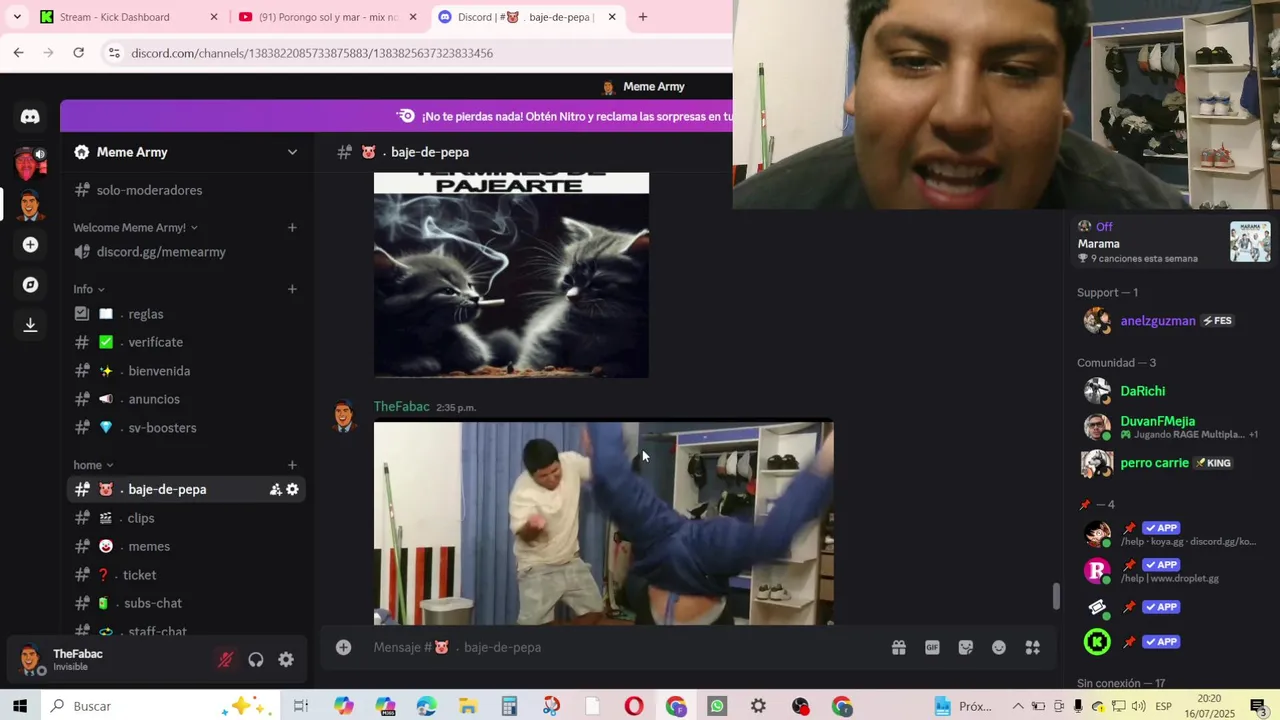Close the Kick Dashboard tab

(214, 17)
